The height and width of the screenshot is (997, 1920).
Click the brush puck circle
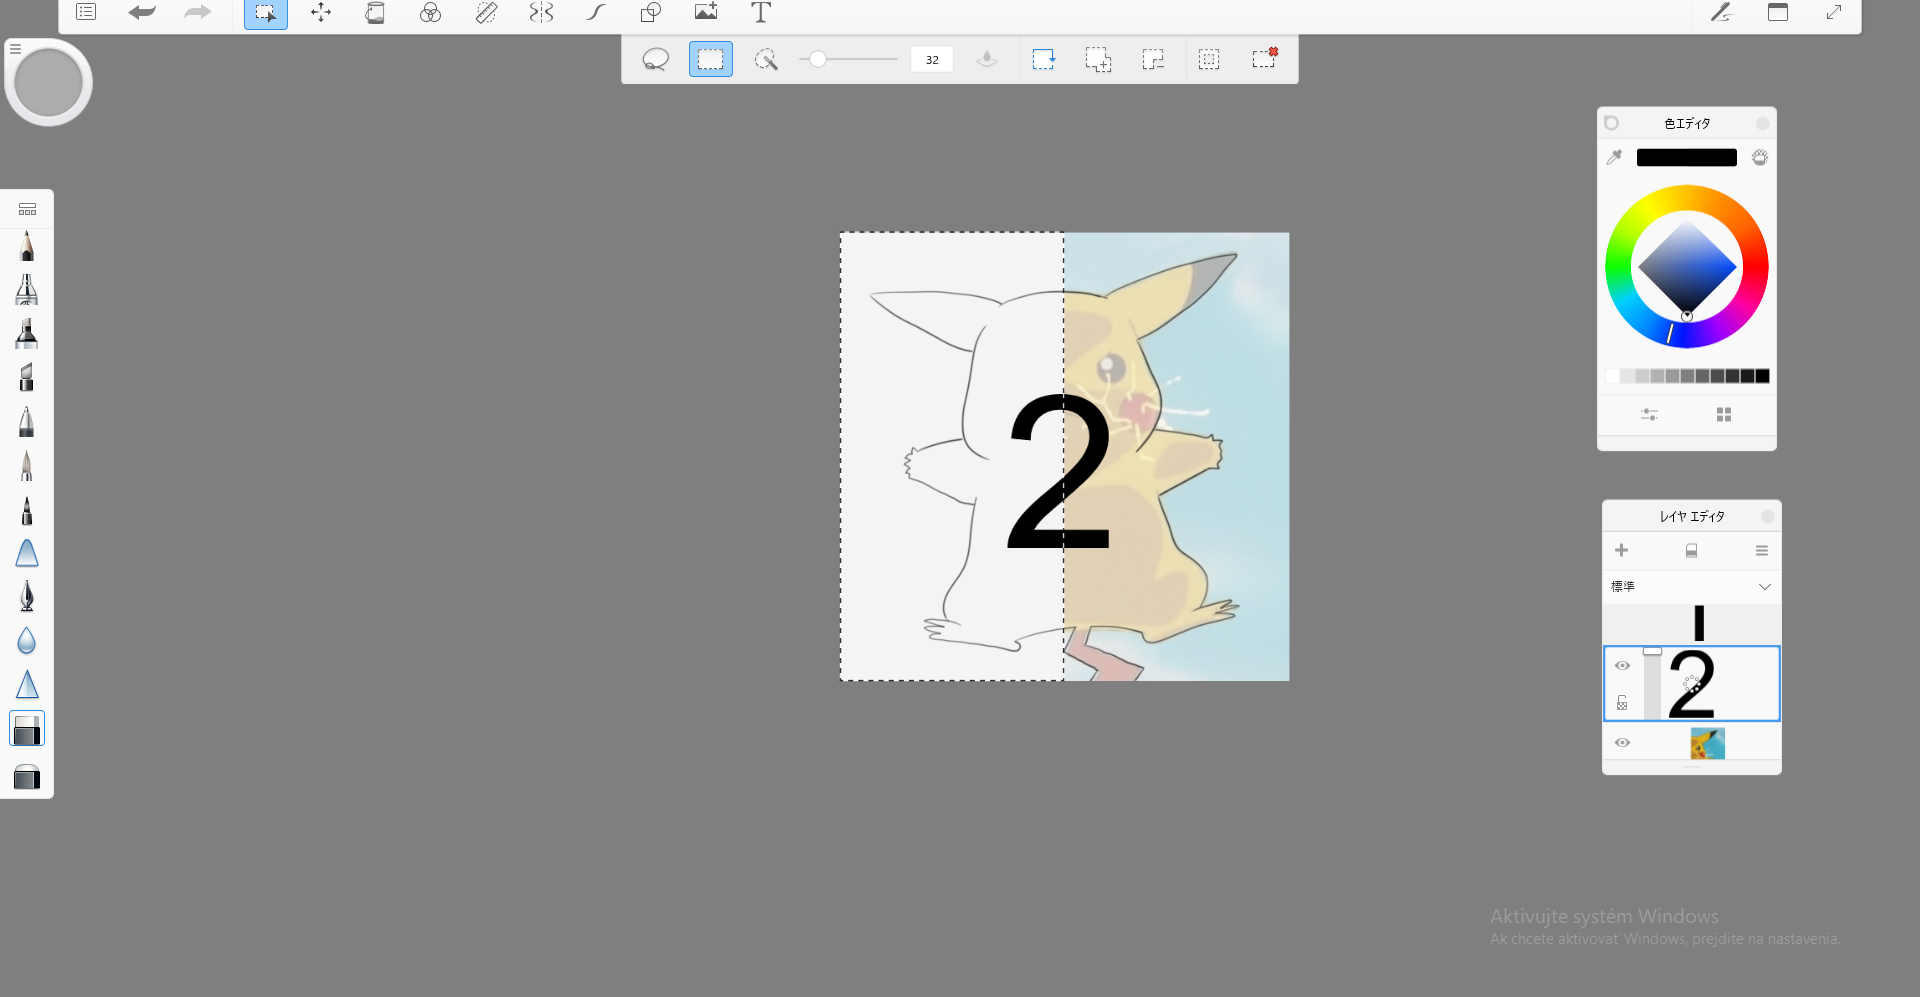[48, 83]
